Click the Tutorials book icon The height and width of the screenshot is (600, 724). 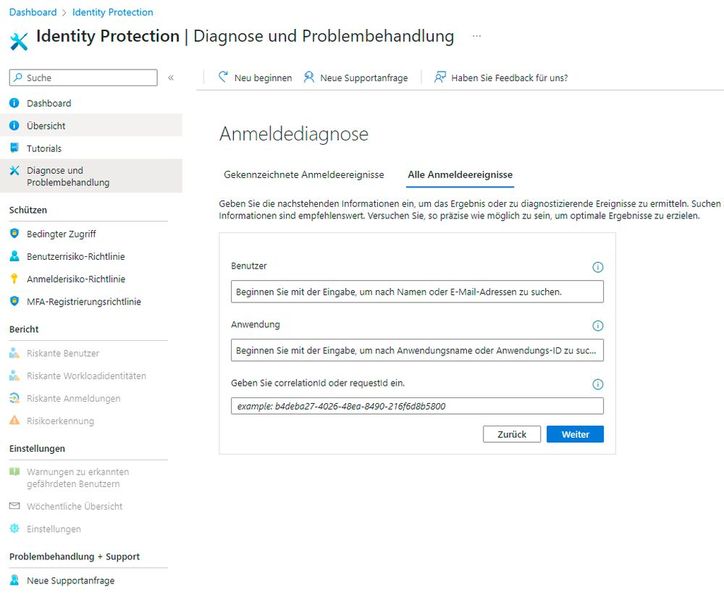tap(15, 148)
